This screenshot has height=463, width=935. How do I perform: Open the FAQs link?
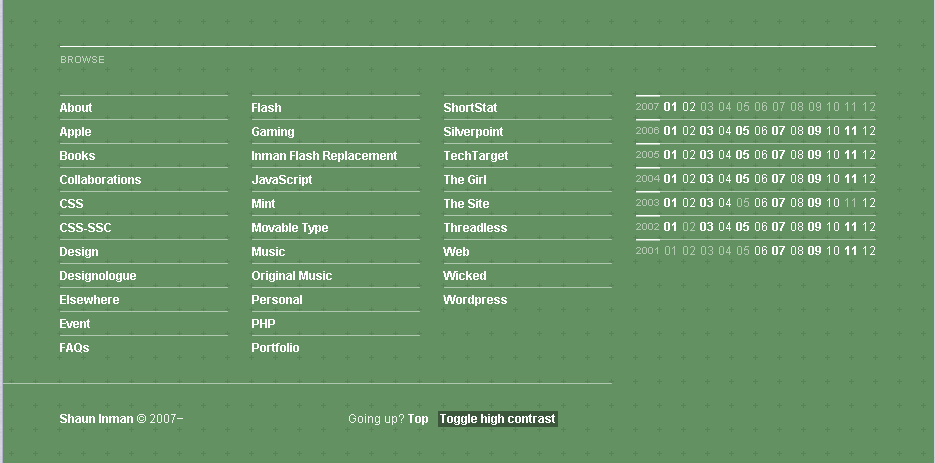point(75,348)
